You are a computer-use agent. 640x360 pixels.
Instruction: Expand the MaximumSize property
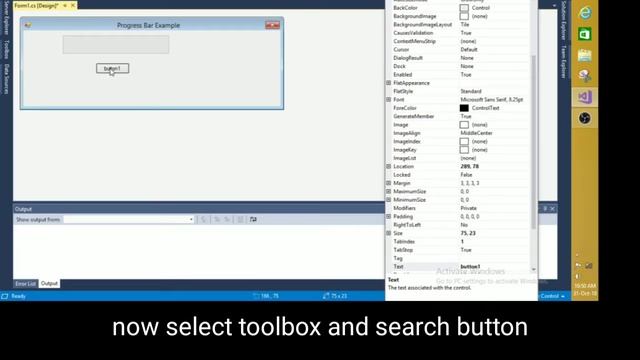(x=389, y=191)
